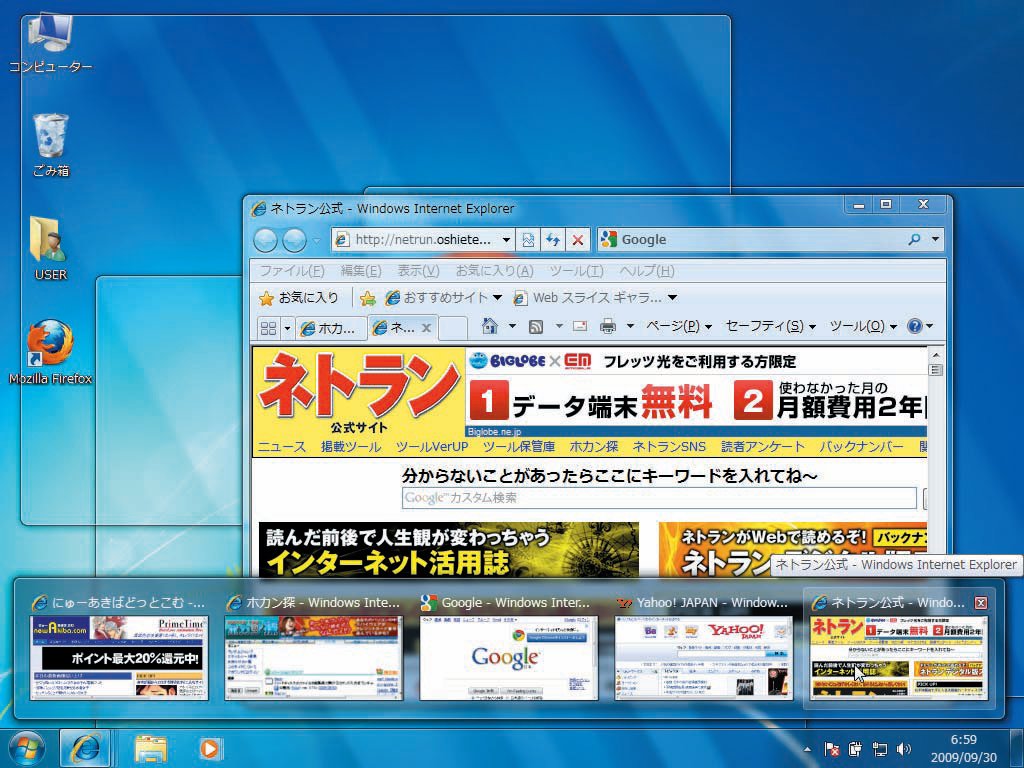Open the search provider dropdown arrow

[936, 240]
